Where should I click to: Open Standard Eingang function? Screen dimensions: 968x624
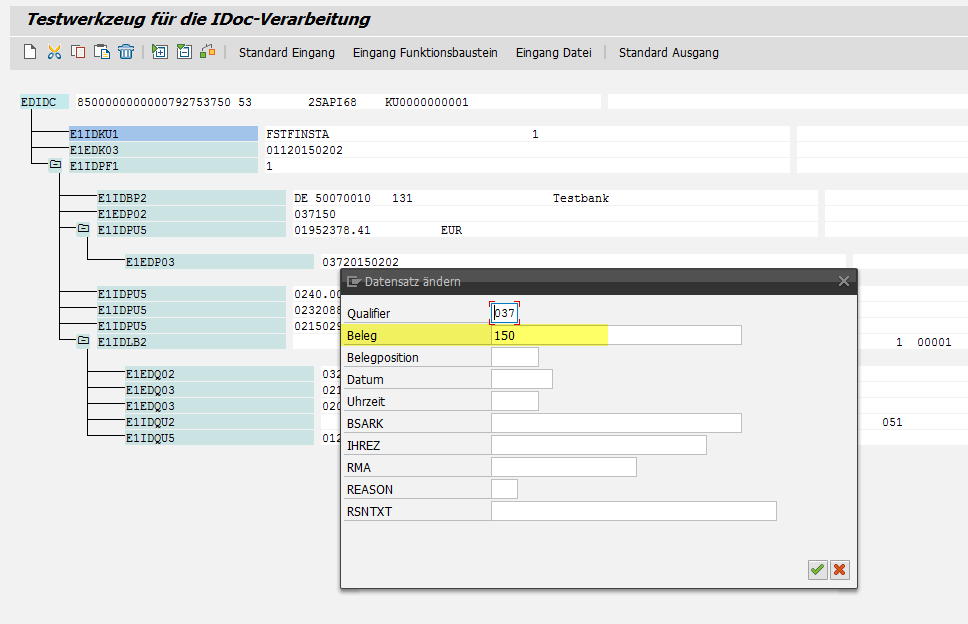[286, 52]
